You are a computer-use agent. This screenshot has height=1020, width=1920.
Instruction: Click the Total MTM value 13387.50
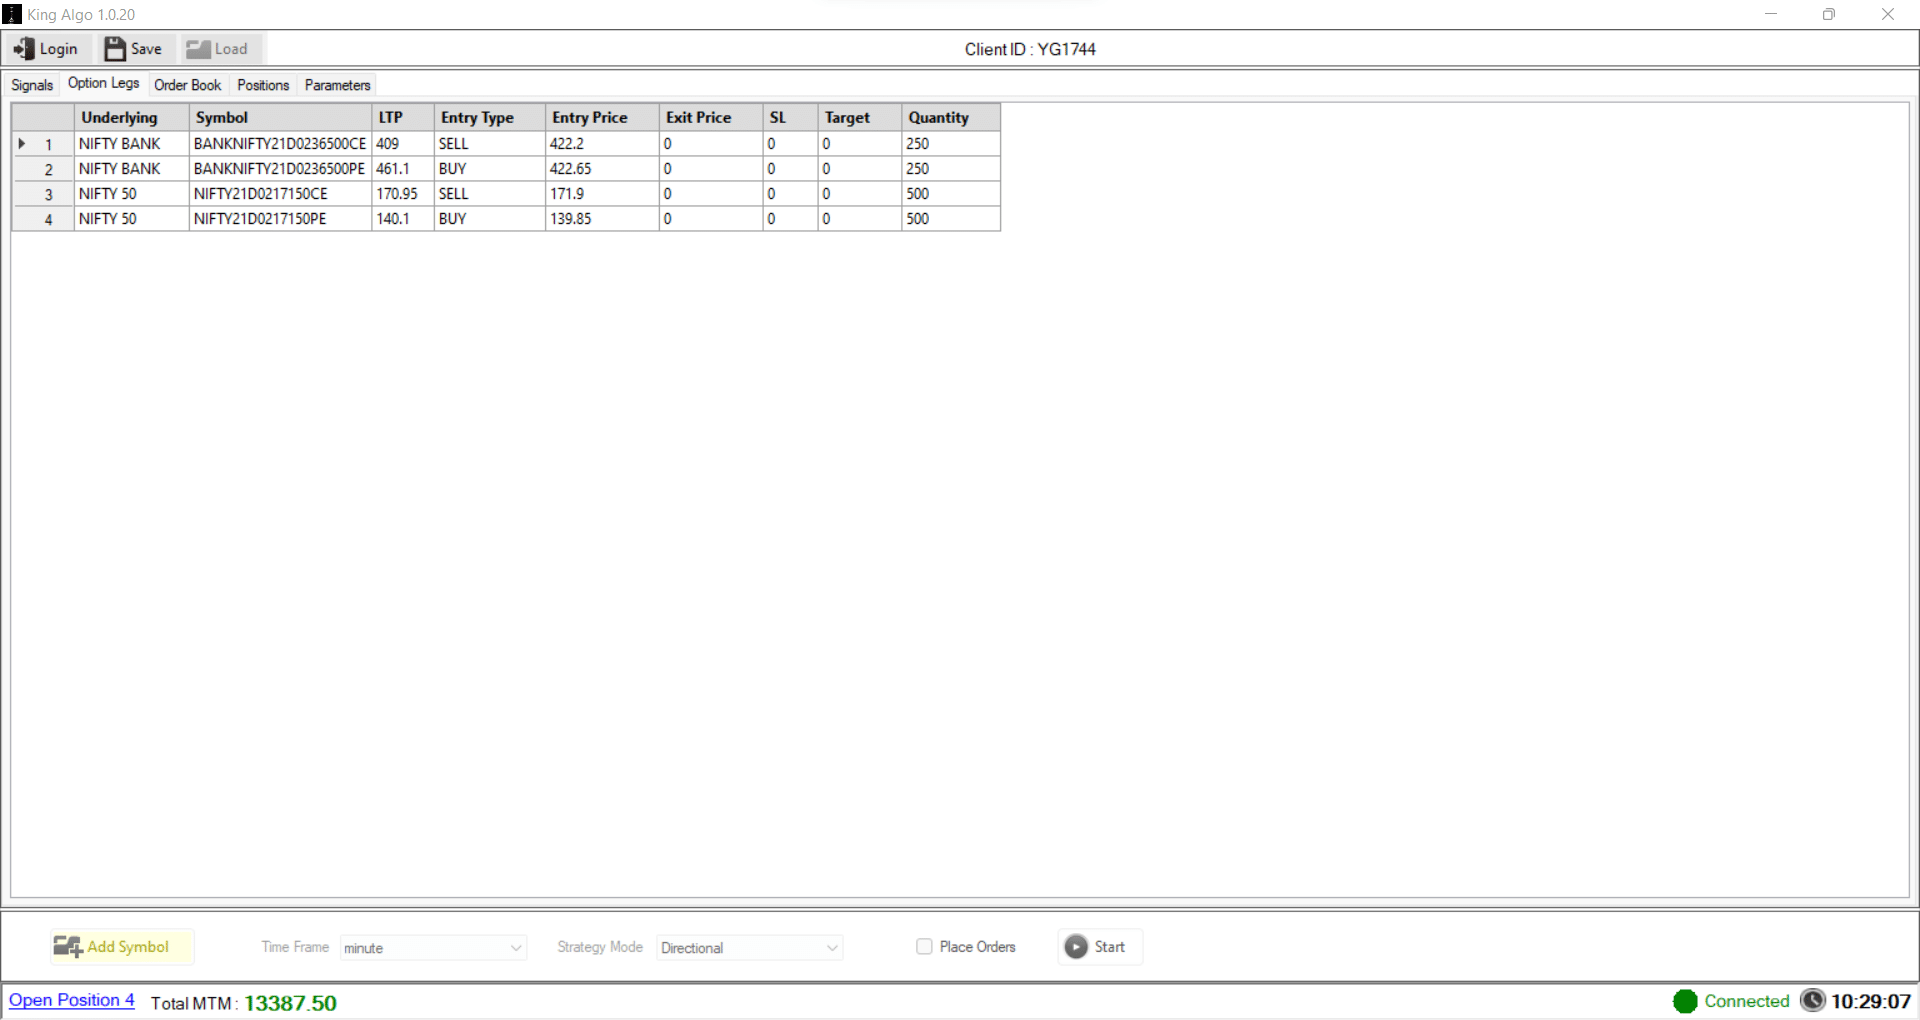pos(290,1003)
